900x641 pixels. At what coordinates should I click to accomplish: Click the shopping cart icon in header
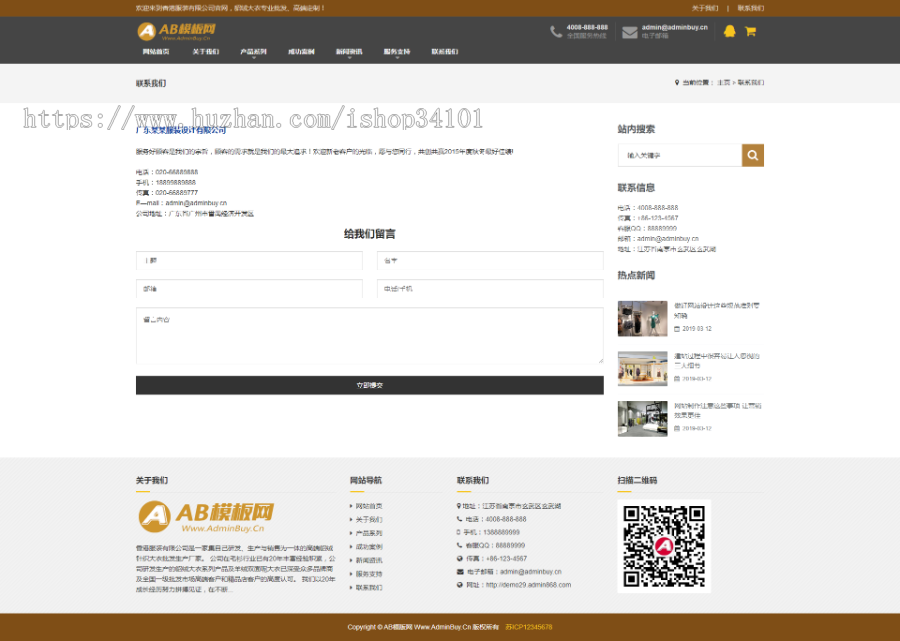click(x=749, y=31)
